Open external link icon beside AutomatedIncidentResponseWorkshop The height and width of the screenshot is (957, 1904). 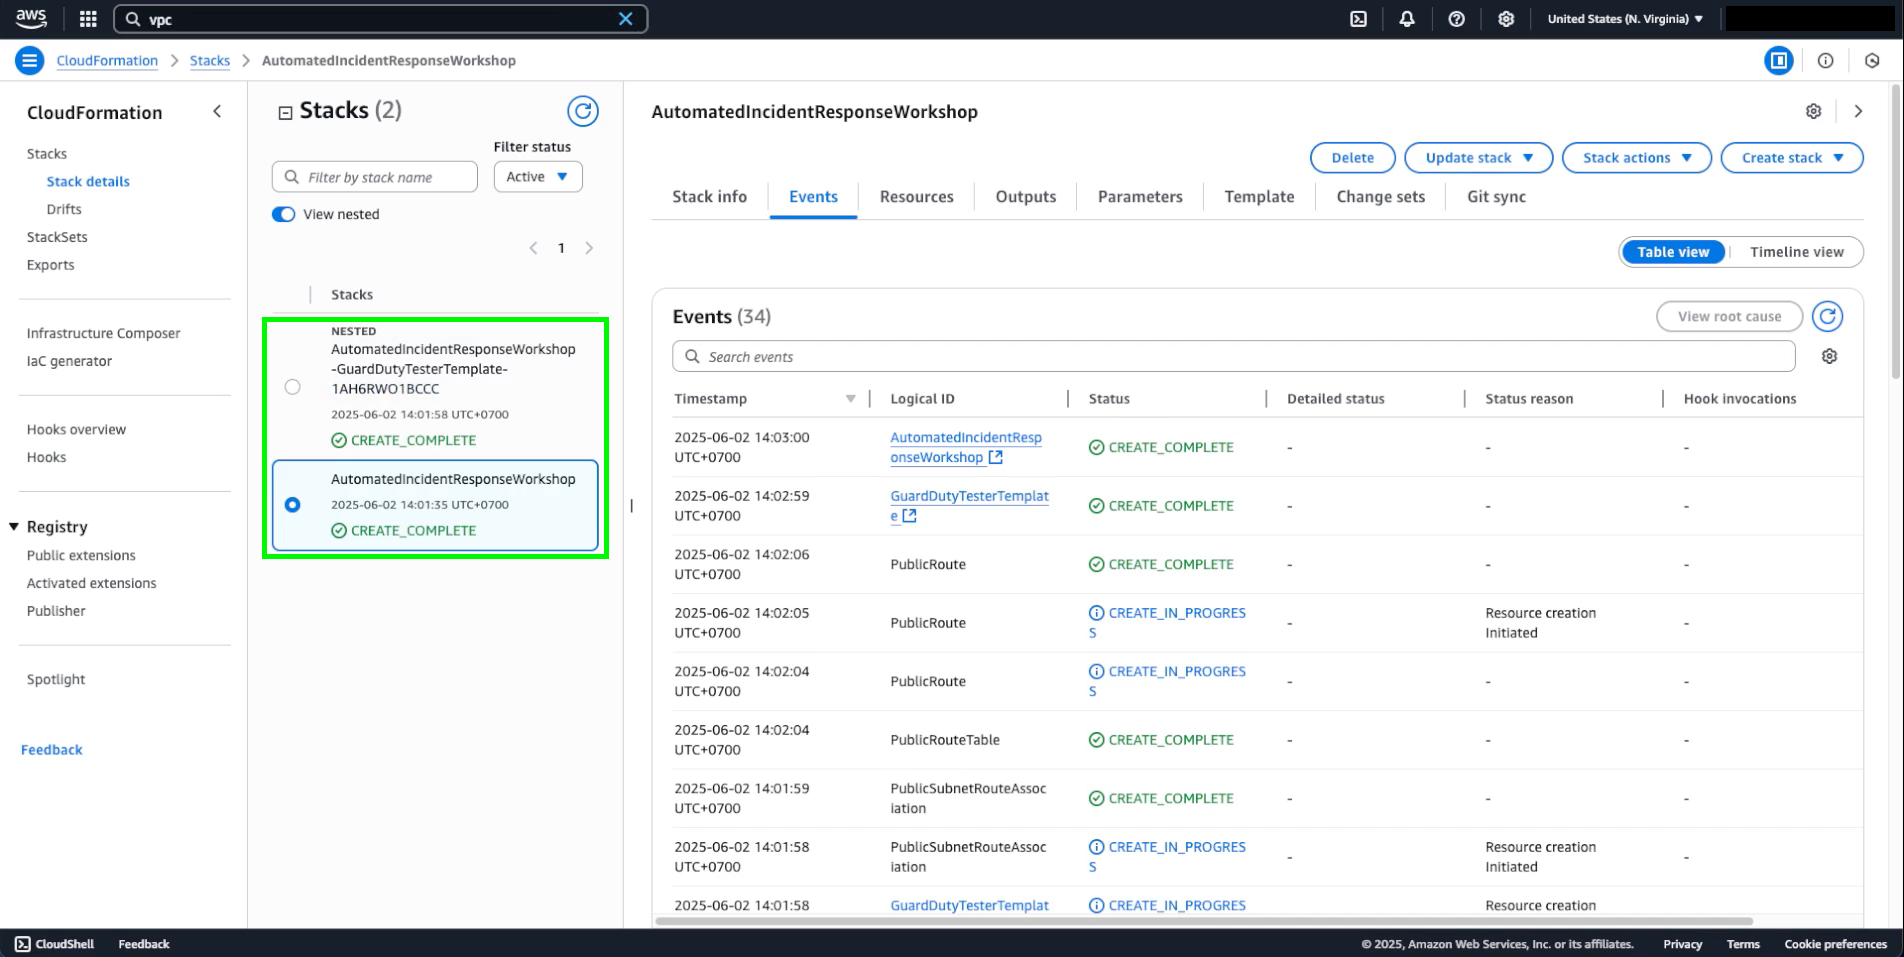pos(996,457)
